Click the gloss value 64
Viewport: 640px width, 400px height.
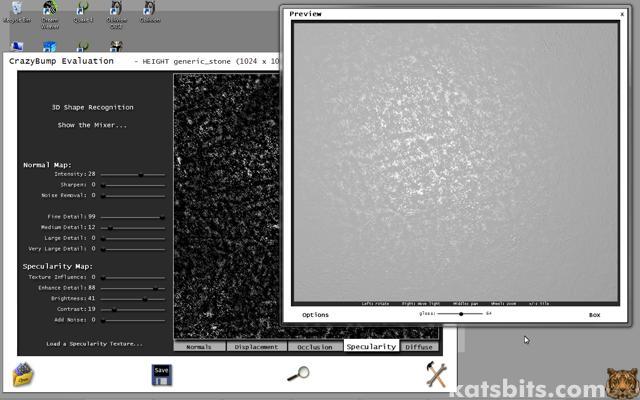click(x=489, y=313)
